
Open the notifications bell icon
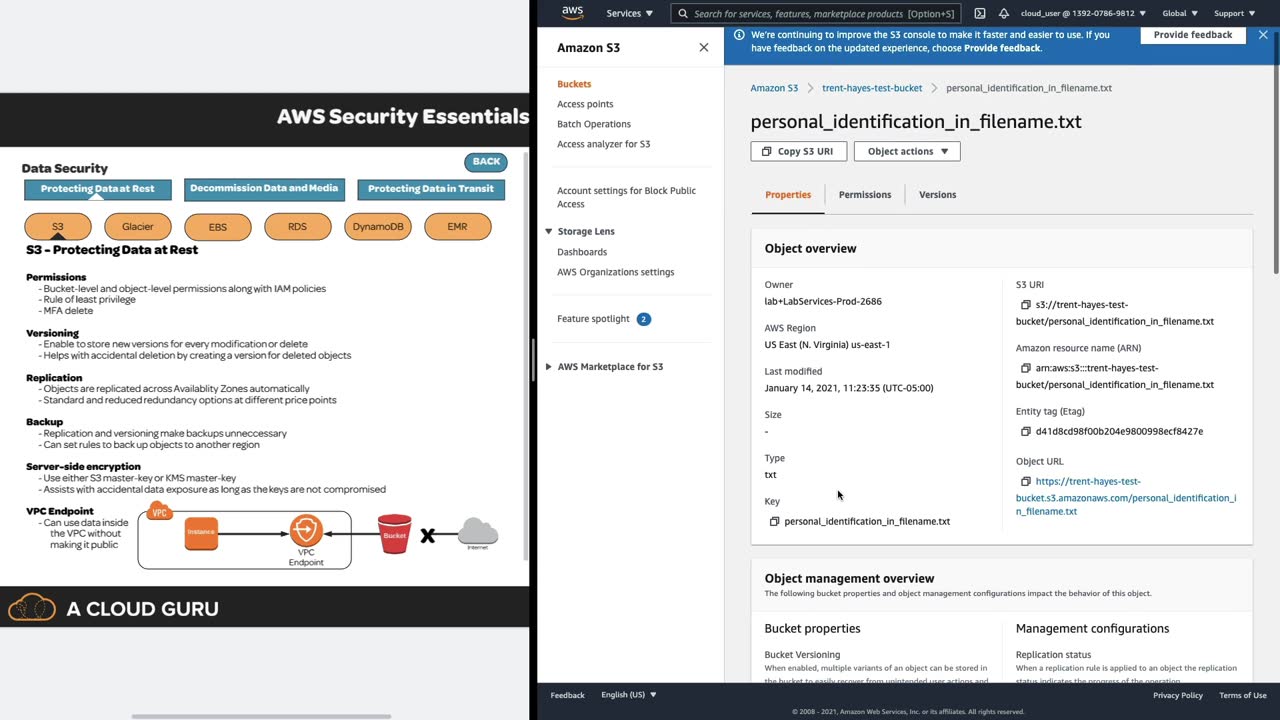1004,14
